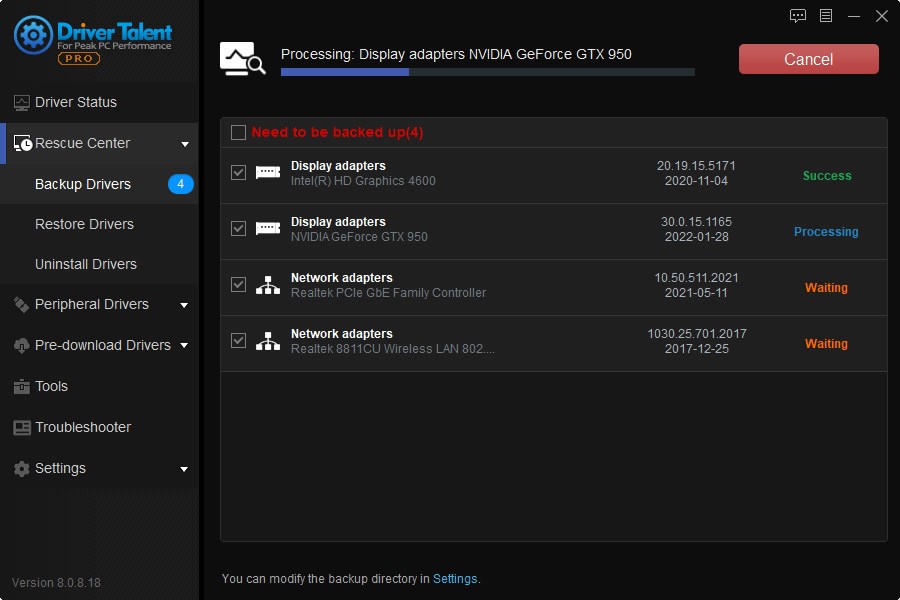Image resolution: width=900 pixels, height=600 pixels.
Task: Click the NVIDIA GeForce GTX 950 adapter icon
Action: click(x=268, y=229)
